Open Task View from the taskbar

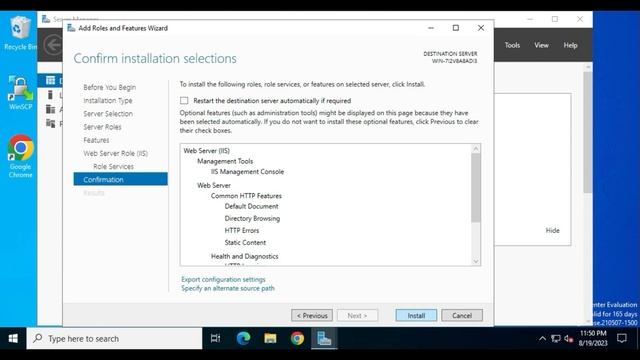215,338
